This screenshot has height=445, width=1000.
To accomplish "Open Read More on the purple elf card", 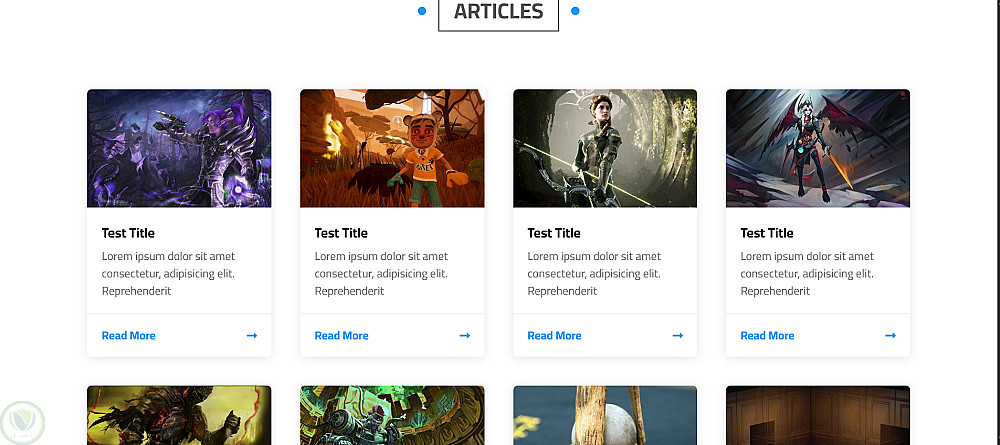I will click(128, 335).
